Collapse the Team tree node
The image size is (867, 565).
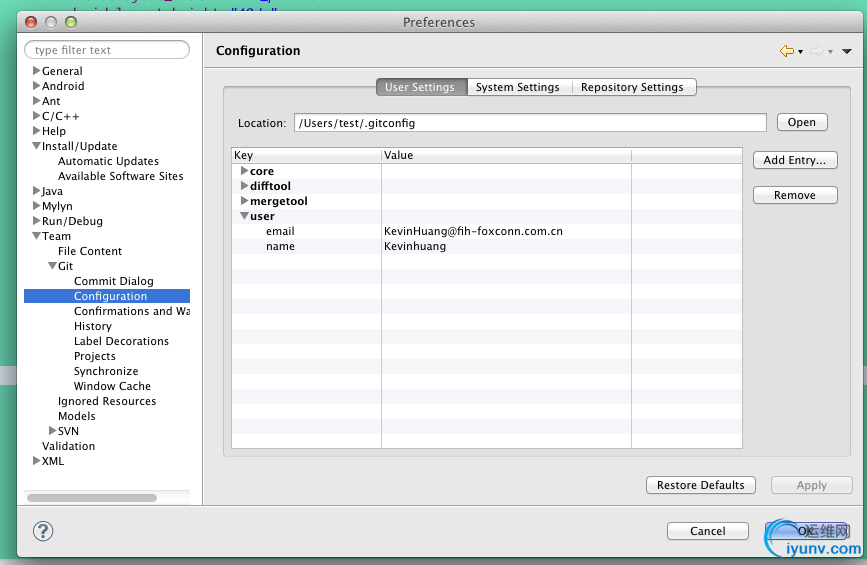(x=36, y=236)
